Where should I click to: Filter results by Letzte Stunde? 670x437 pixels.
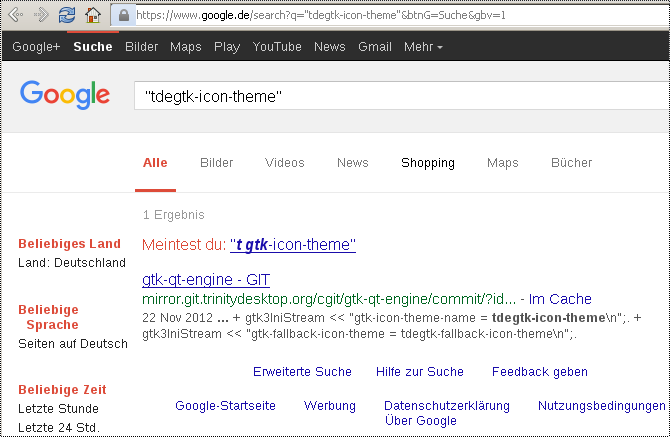point(58,409)
